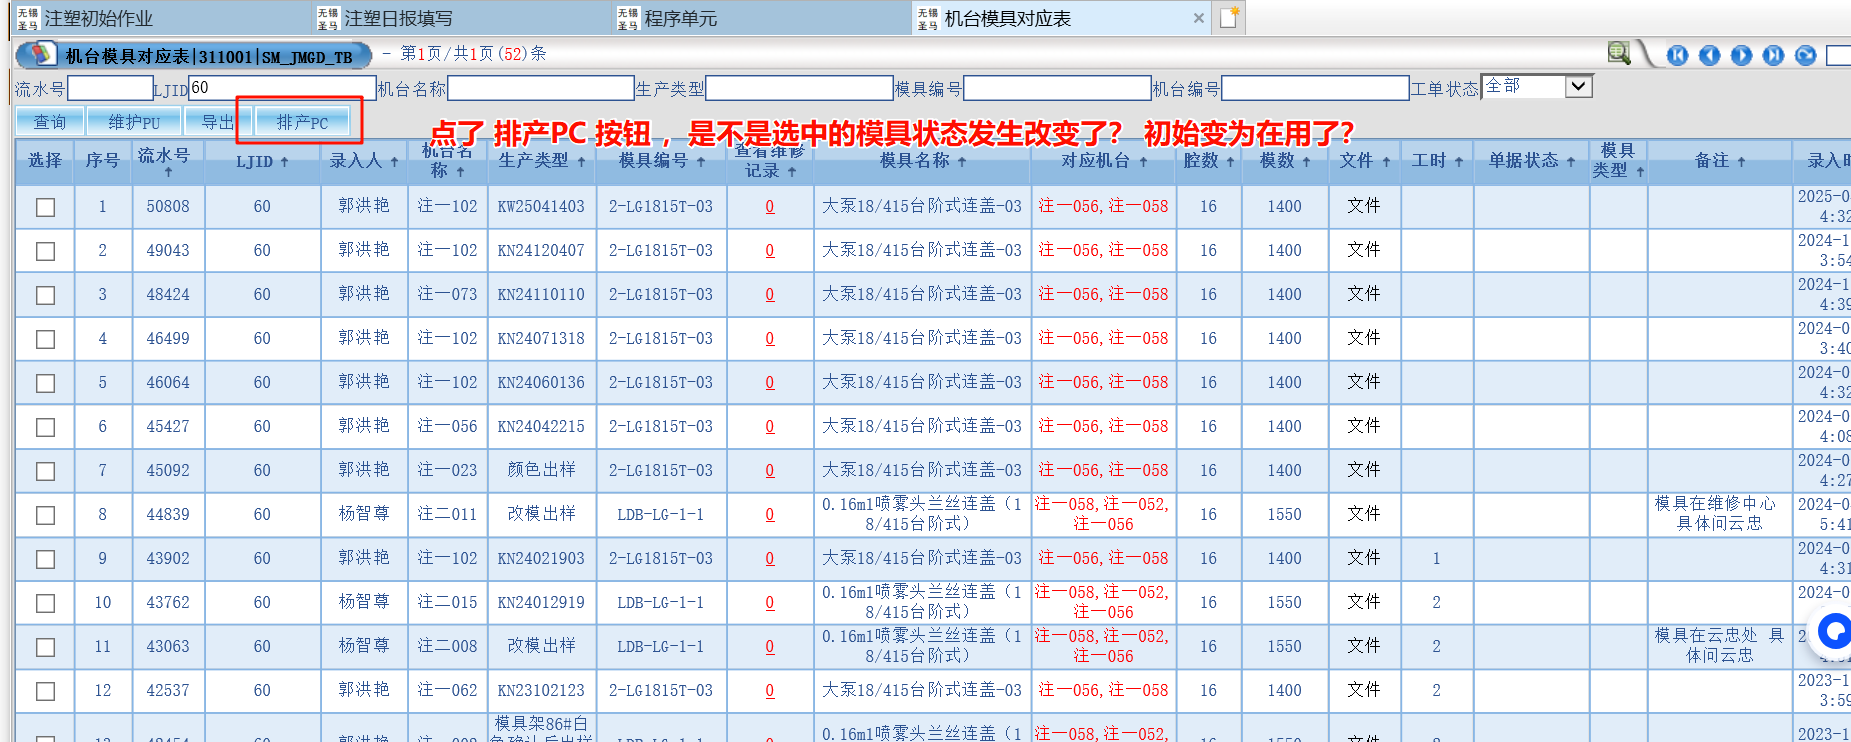This screenshot has width=1851, height=742.
Task: Close the 机台模具对应表 tab
Action: tap(1198, 18)
